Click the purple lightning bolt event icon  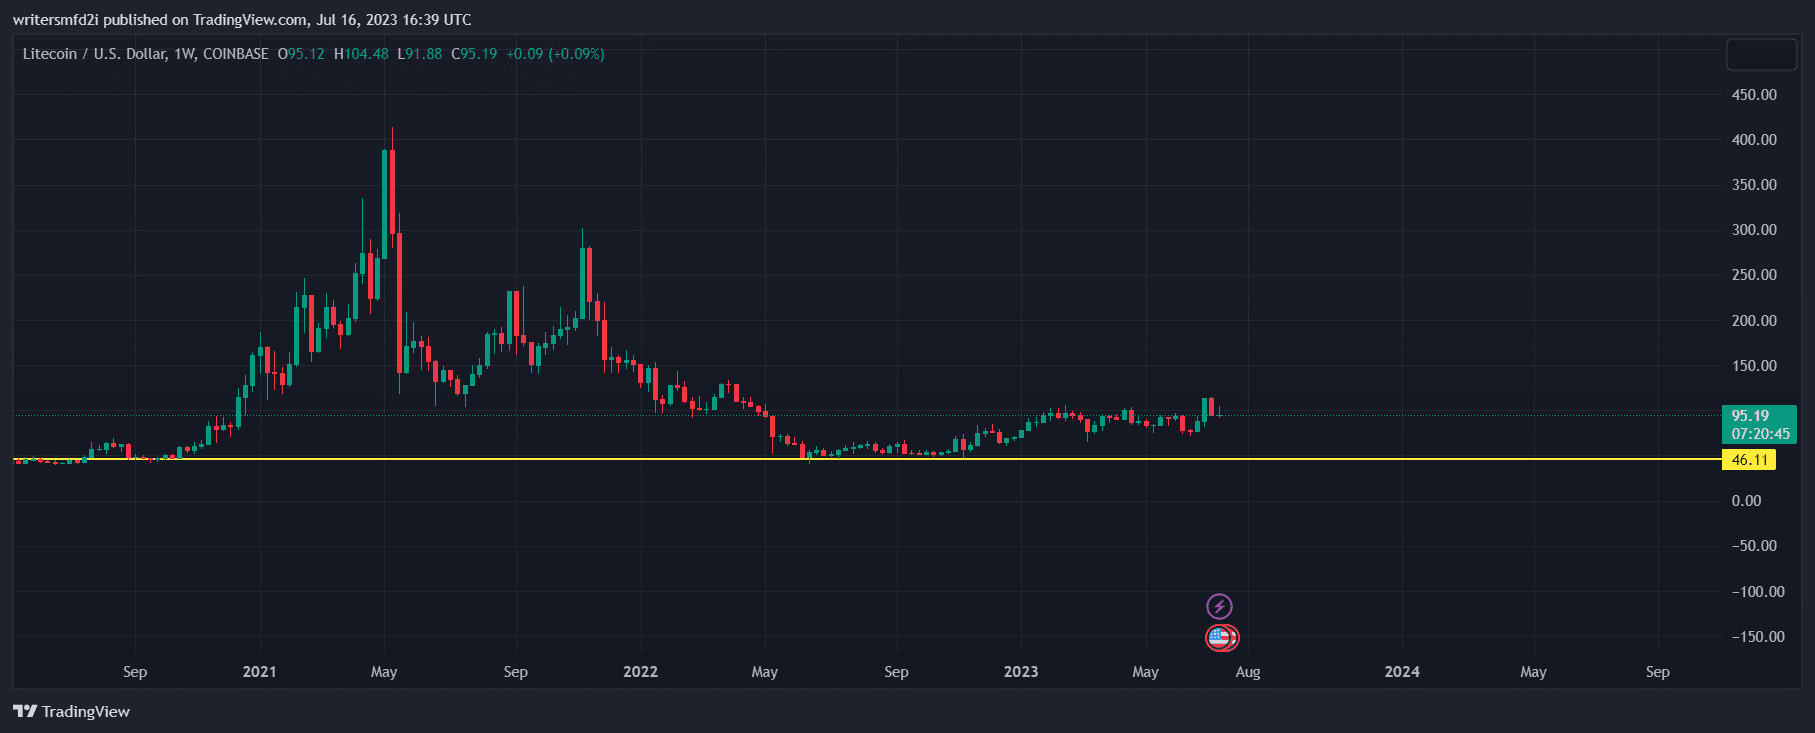pos(1219,606)
